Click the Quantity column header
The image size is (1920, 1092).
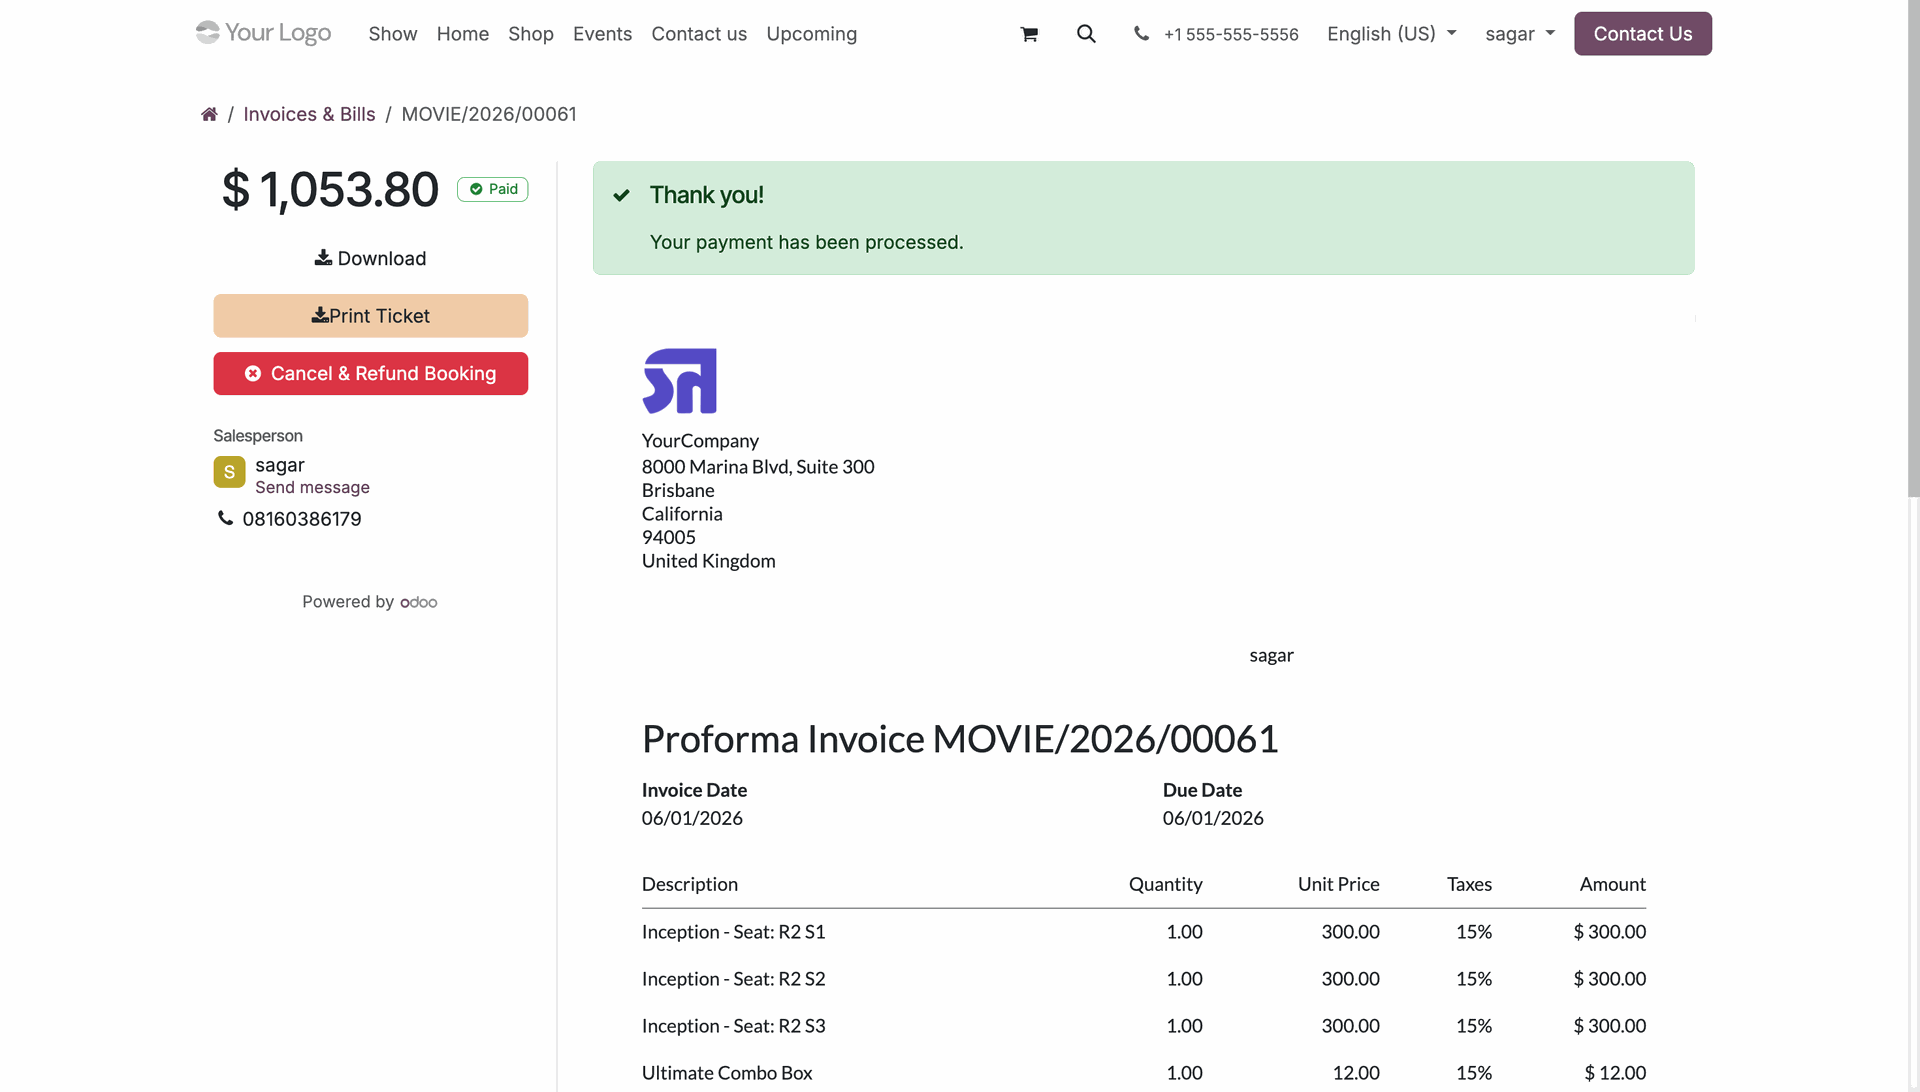click(1166, 884)
